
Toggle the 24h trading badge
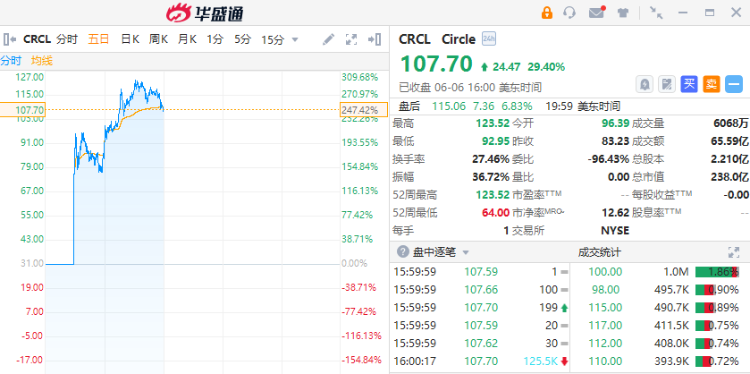point(489,39)
